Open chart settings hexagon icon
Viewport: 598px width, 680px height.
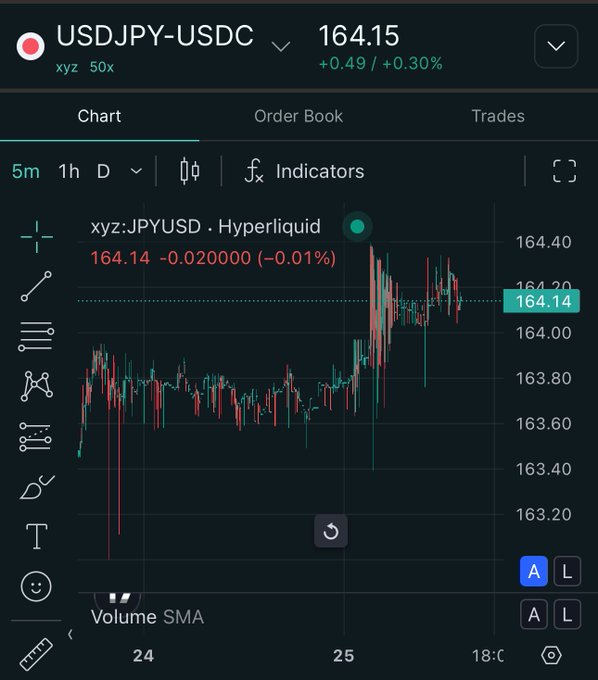552,655
